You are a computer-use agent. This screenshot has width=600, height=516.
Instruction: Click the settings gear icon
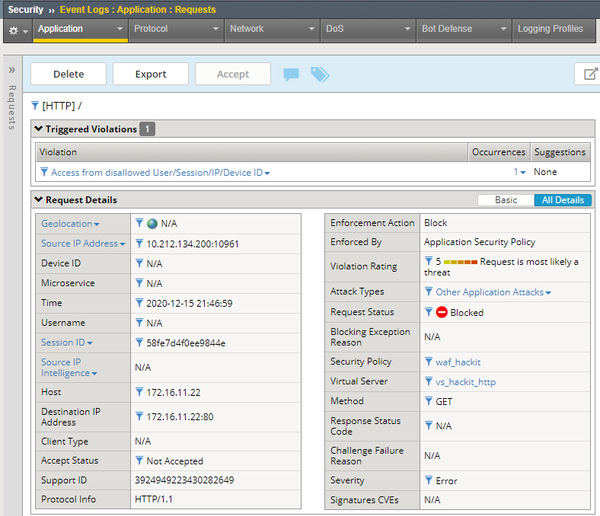point(13,30)
